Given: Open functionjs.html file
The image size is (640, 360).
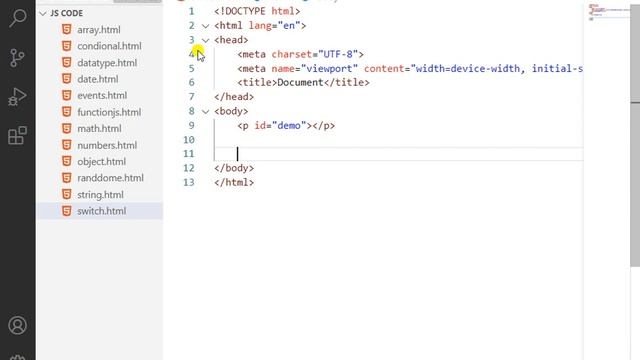Looking at the screenshot, I should 109,112.
